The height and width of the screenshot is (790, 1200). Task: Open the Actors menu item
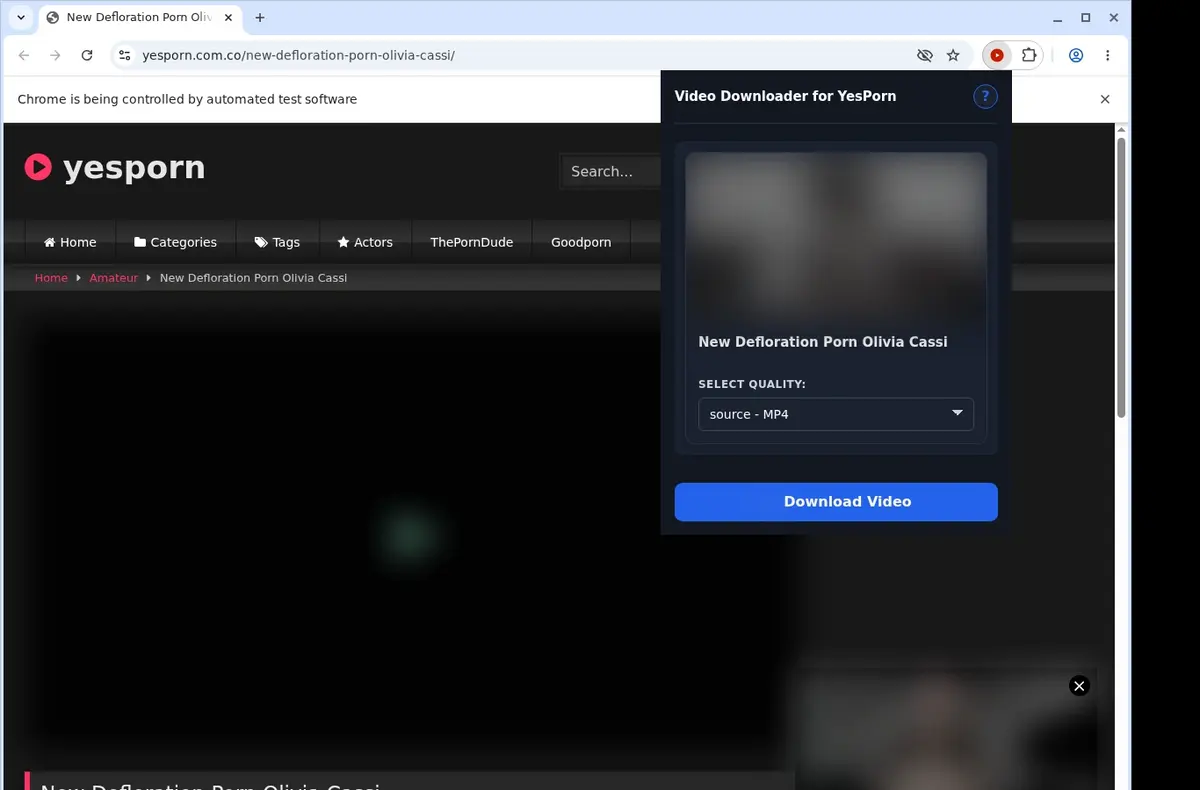(x=365, y=242)
